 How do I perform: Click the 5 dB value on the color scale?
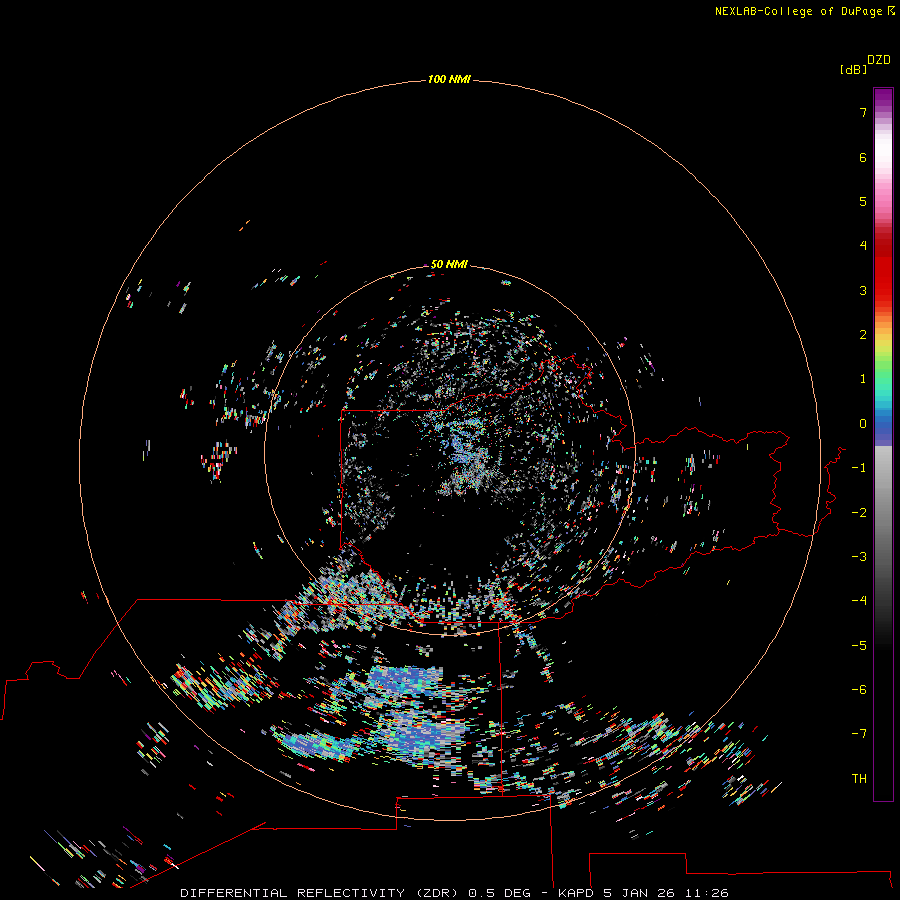[x=863, y=201]
